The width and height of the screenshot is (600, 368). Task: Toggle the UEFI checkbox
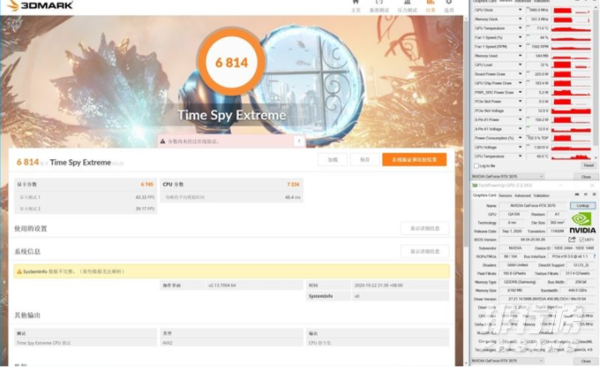click(x=582, y=239)
